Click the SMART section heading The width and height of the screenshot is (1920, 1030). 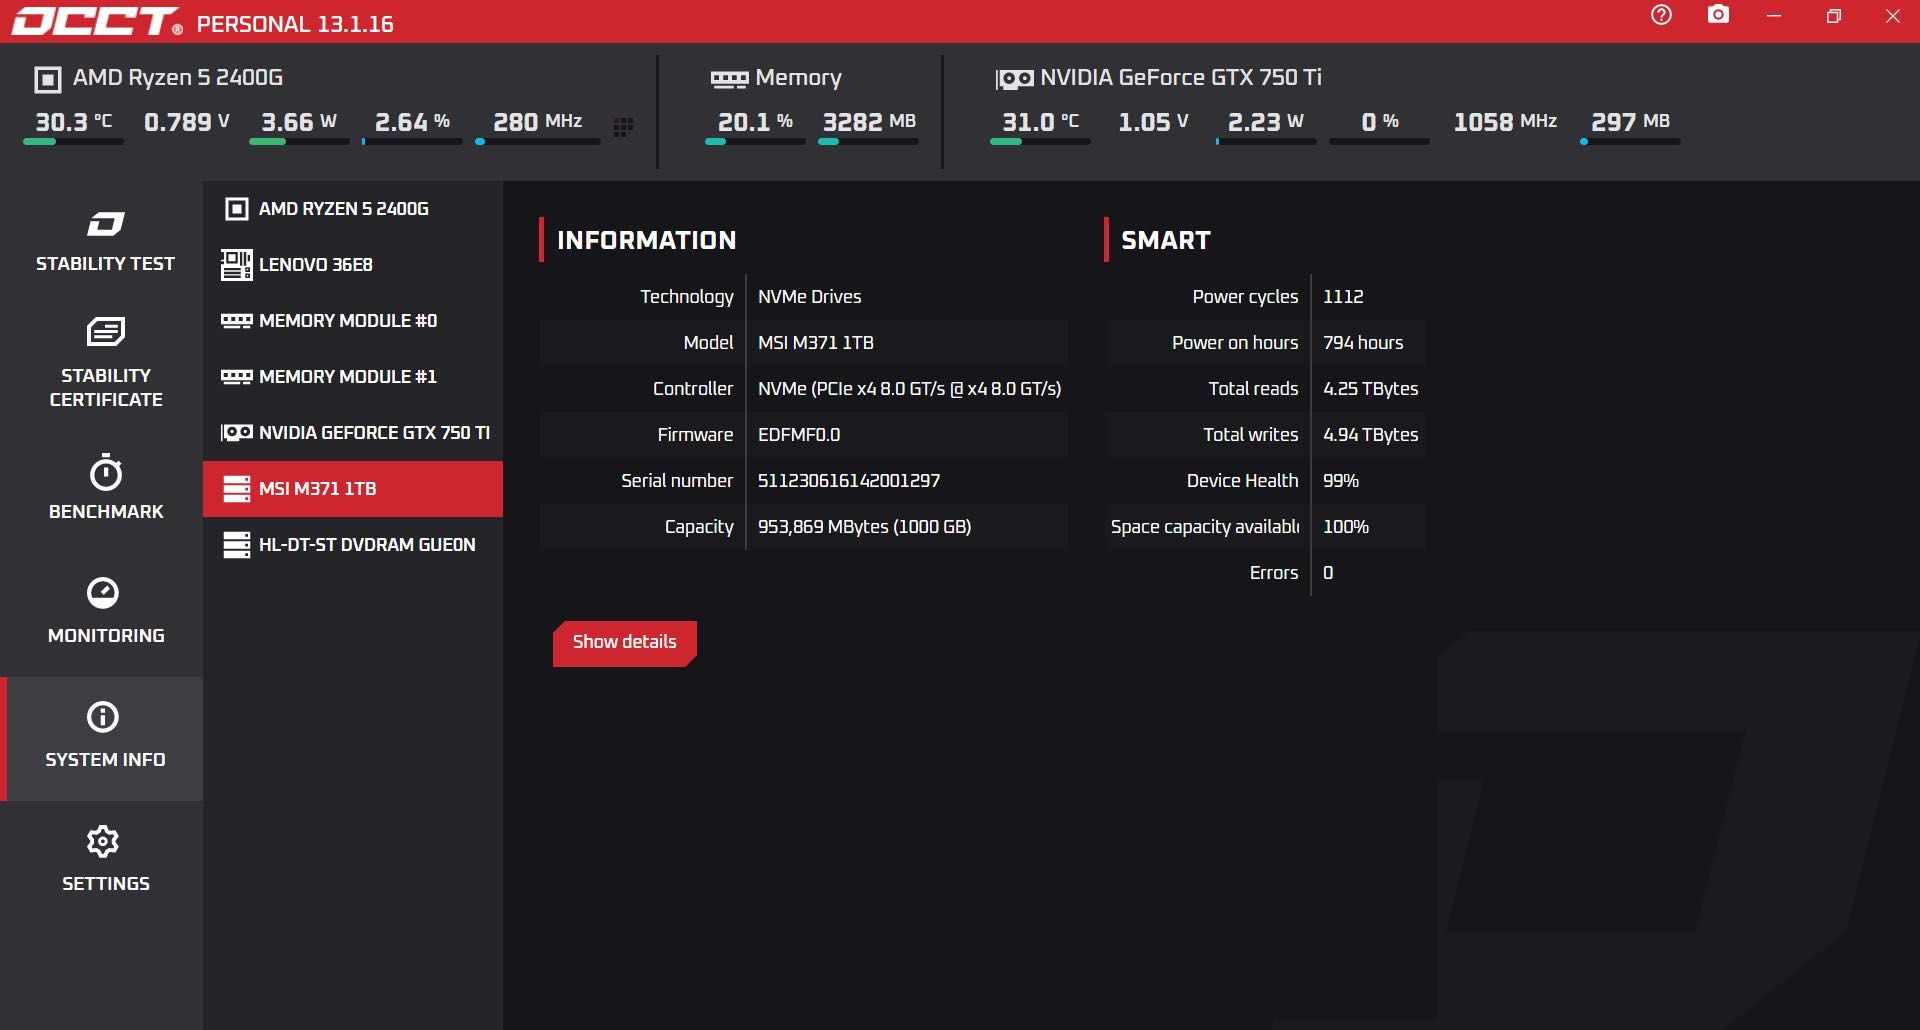pyautogui.click(x=1166, y=241)
